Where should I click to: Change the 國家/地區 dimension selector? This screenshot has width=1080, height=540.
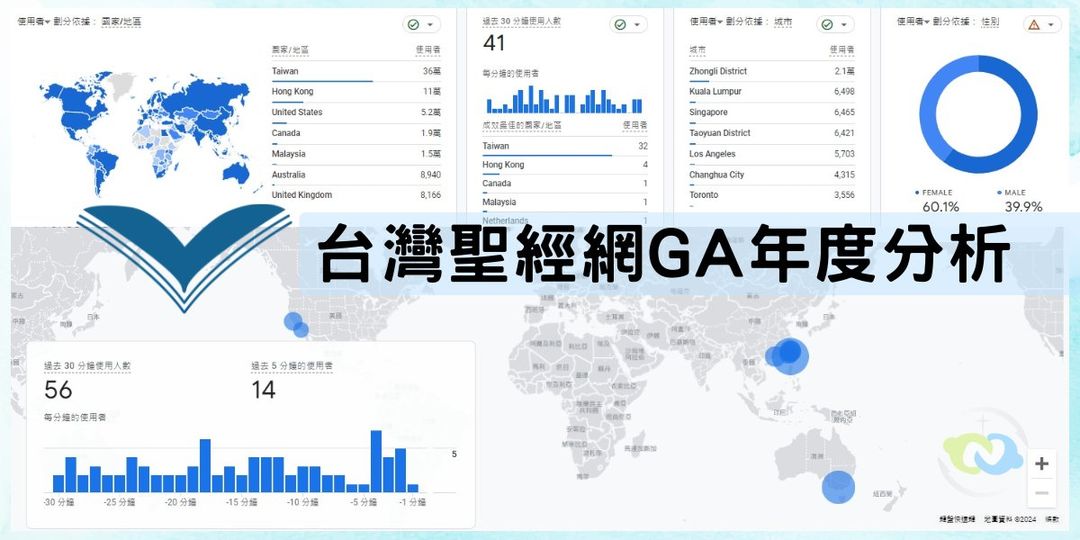pyautogui.click(x=121, y=21)
